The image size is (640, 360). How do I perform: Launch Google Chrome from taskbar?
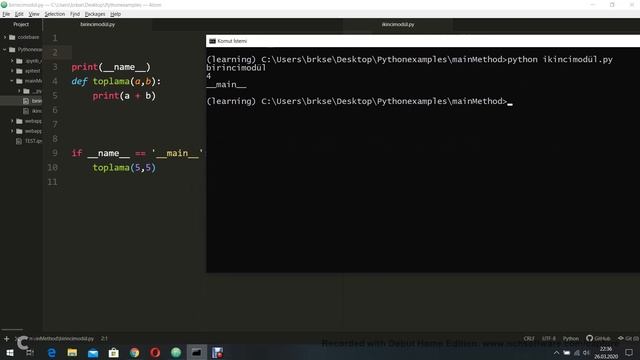135,353
